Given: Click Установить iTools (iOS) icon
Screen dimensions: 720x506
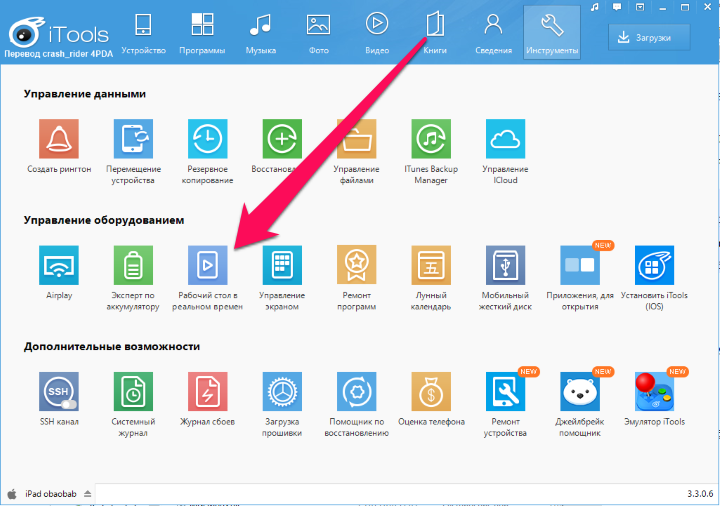Looking at the screenshot, I should pyautogui.click(x=654, y=265).
